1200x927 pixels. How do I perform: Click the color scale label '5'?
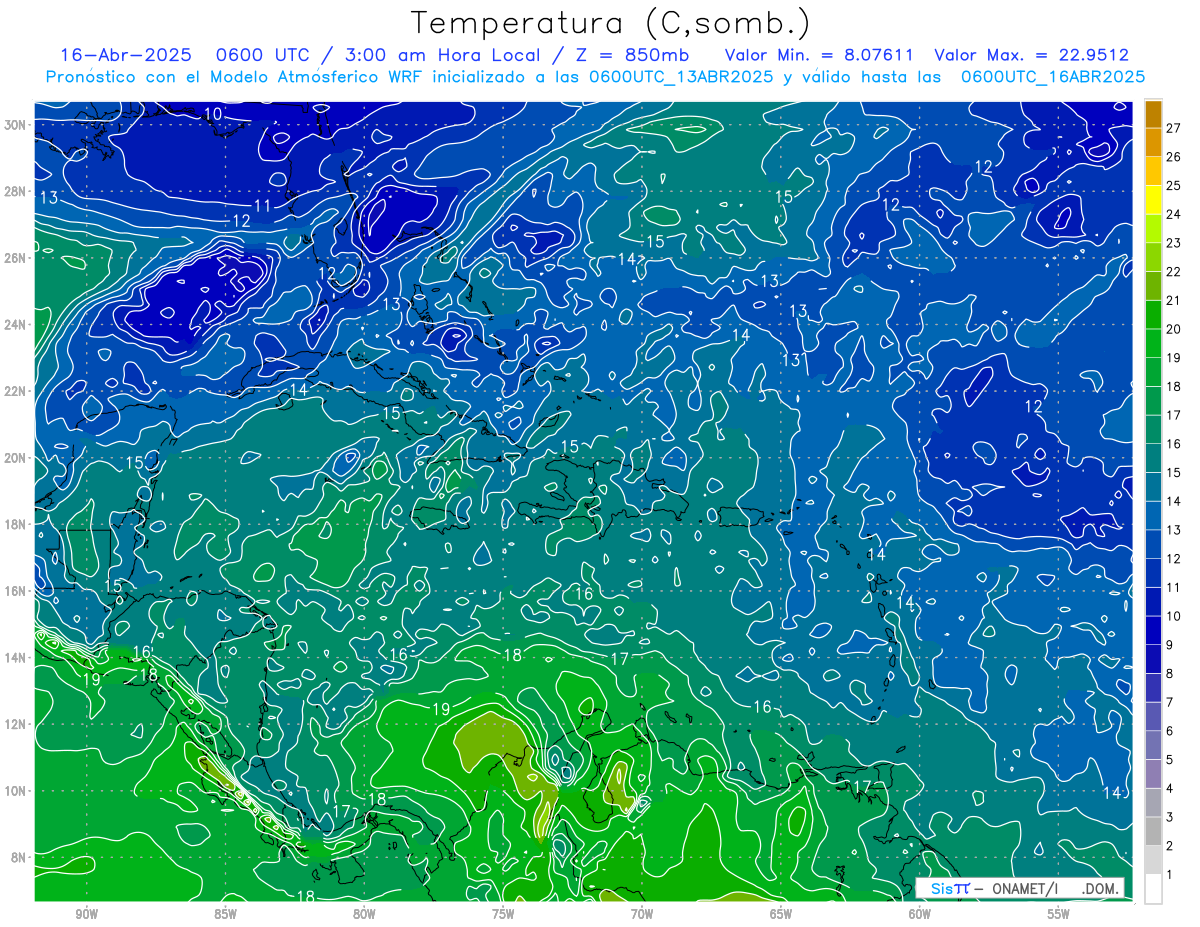pyautogui.click(x=1170, y=760)
